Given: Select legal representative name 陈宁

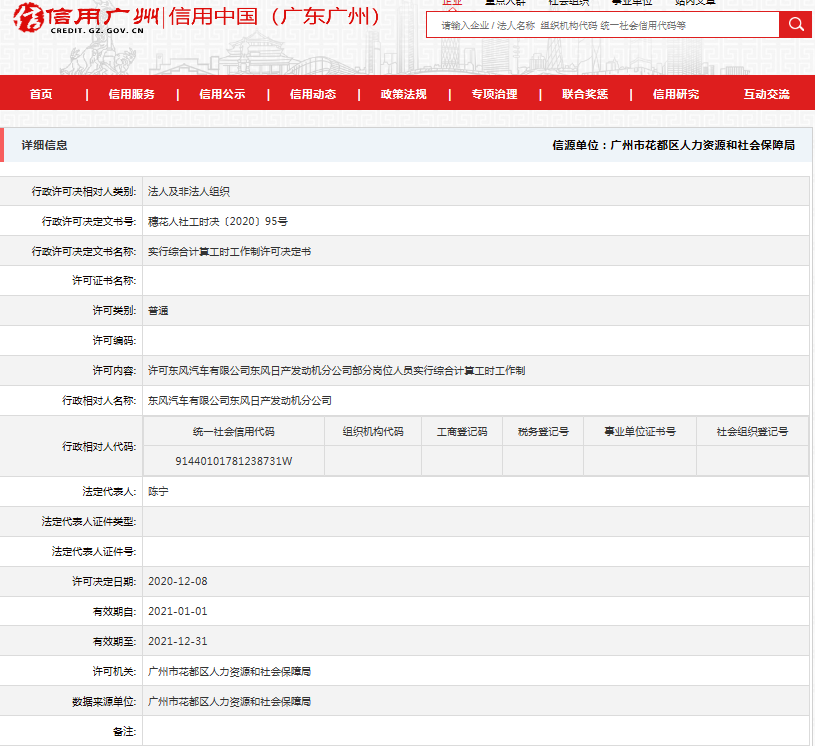Looking at the screenshot, I should pos(158,491).
